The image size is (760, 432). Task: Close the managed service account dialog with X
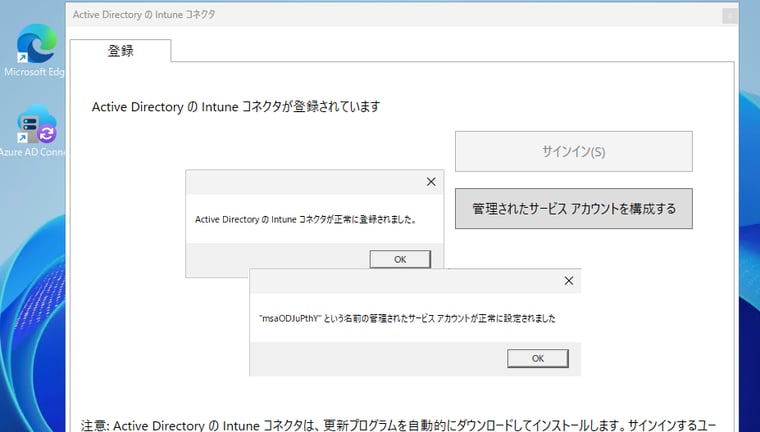(569, 281)
